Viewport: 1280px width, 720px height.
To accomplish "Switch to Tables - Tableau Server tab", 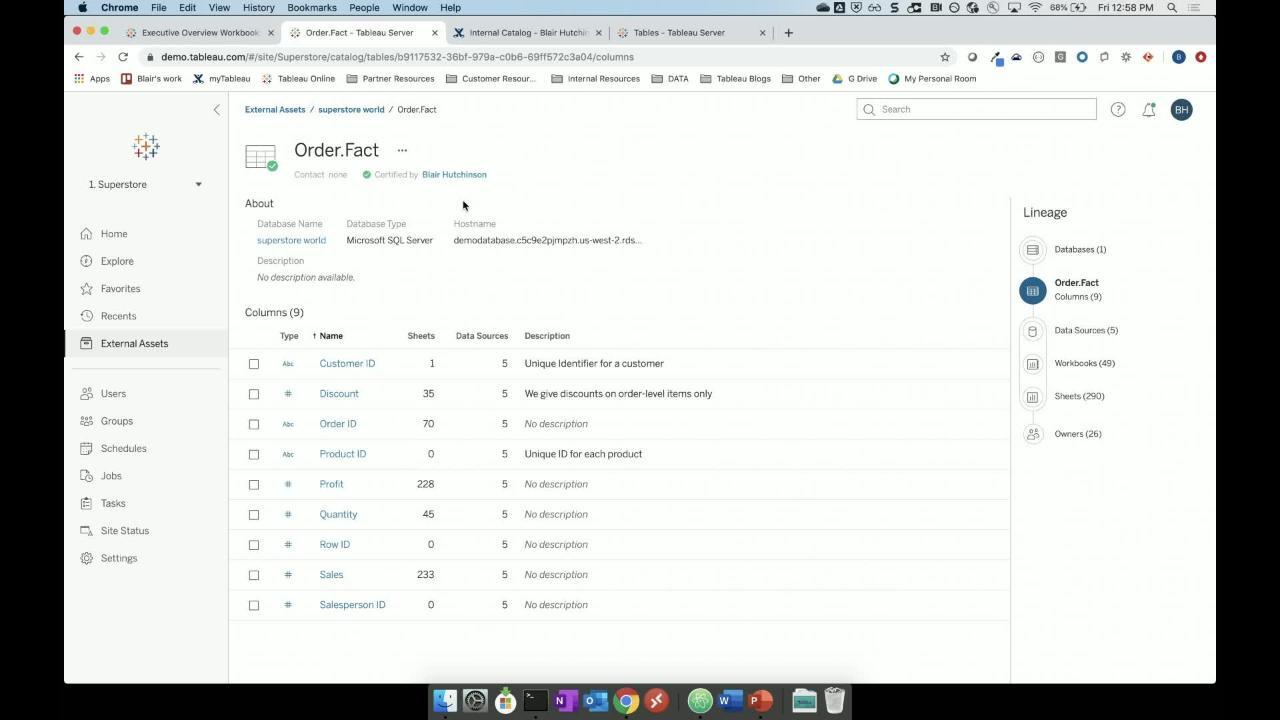I will tap(690, 33).
